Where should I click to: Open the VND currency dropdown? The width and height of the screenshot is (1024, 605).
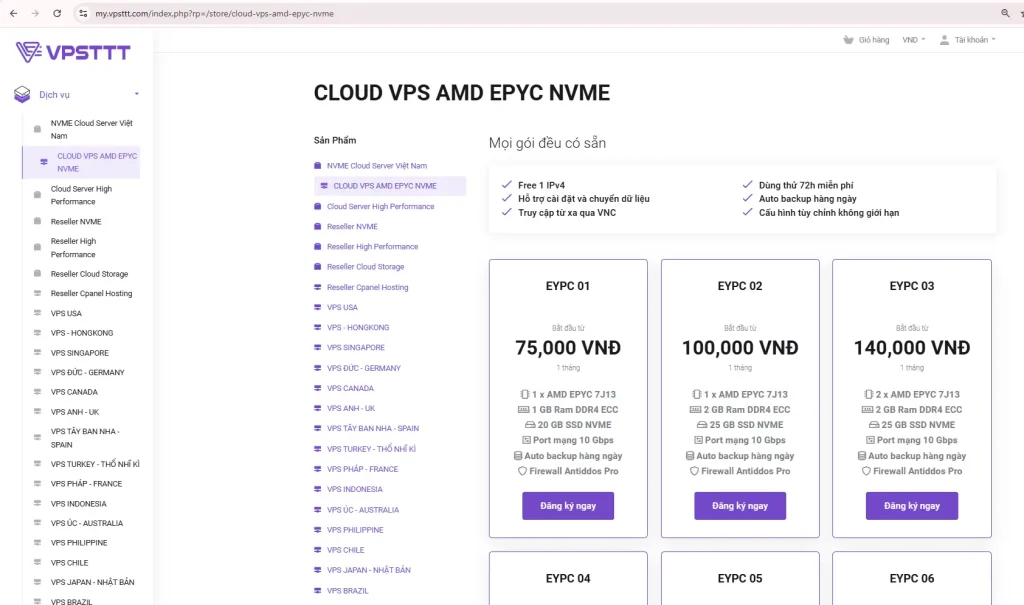point(914,40)
